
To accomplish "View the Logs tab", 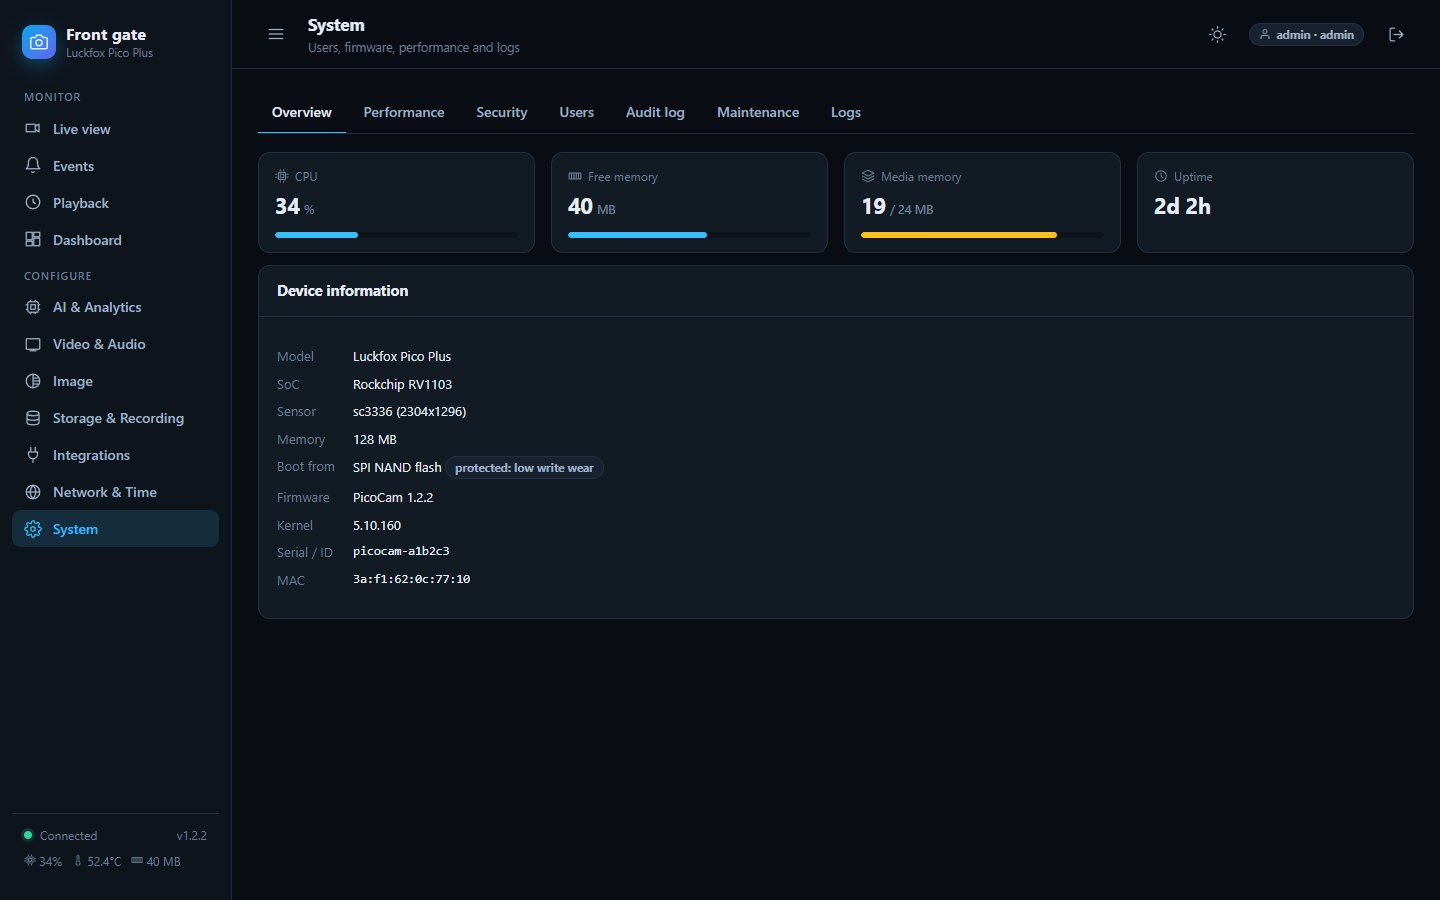I will 846,112.
